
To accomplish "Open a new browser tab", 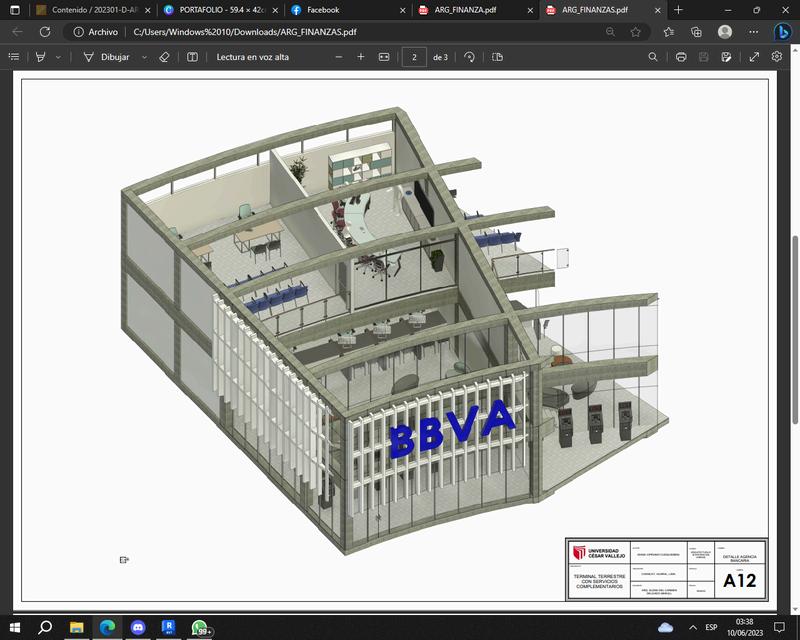I will 678,10.
